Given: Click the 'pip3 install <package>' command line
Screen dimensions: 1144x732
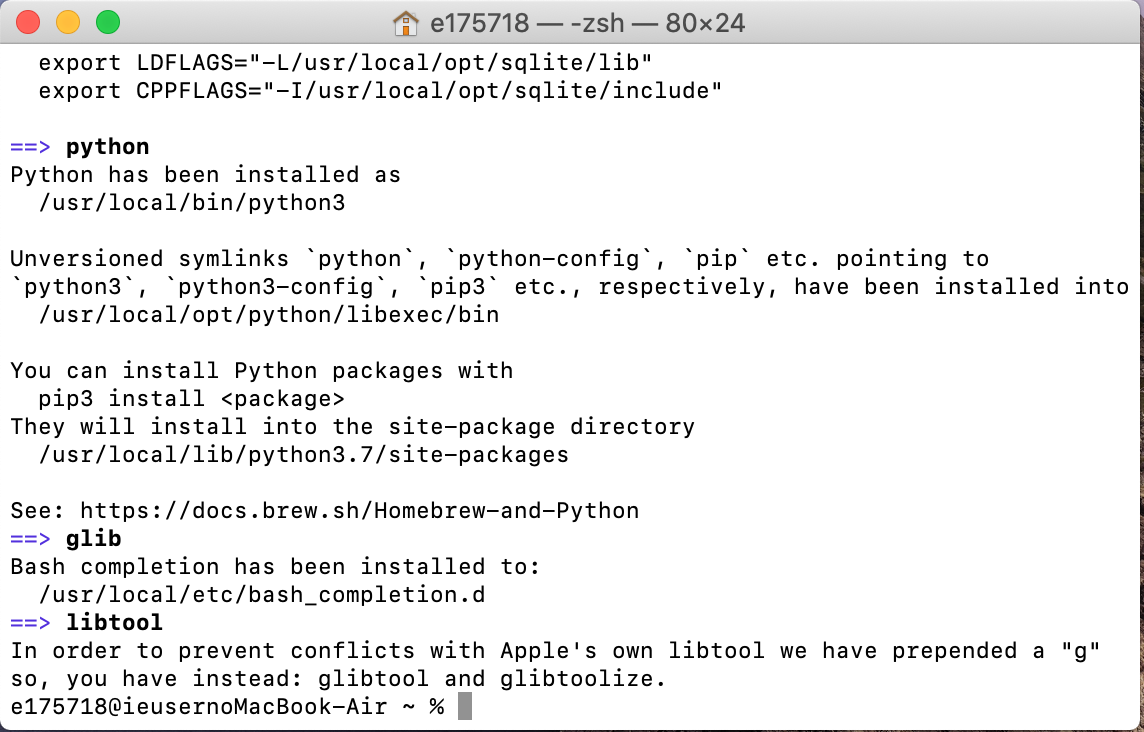Looking at the screenshot, I should click(192, 398).
